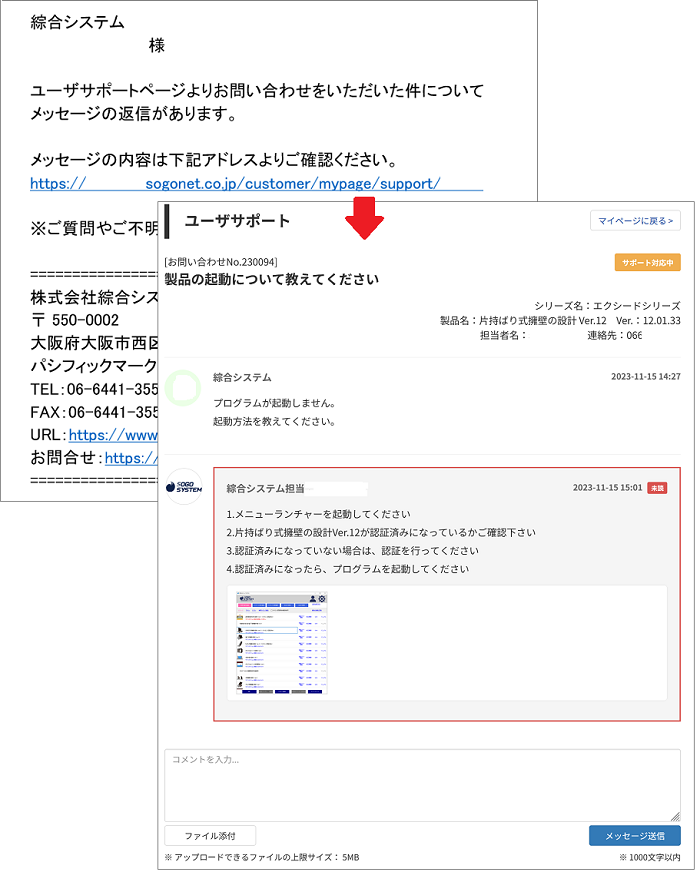
Task: Click the 未読 unread badge
Action: [x=657, y=488]
